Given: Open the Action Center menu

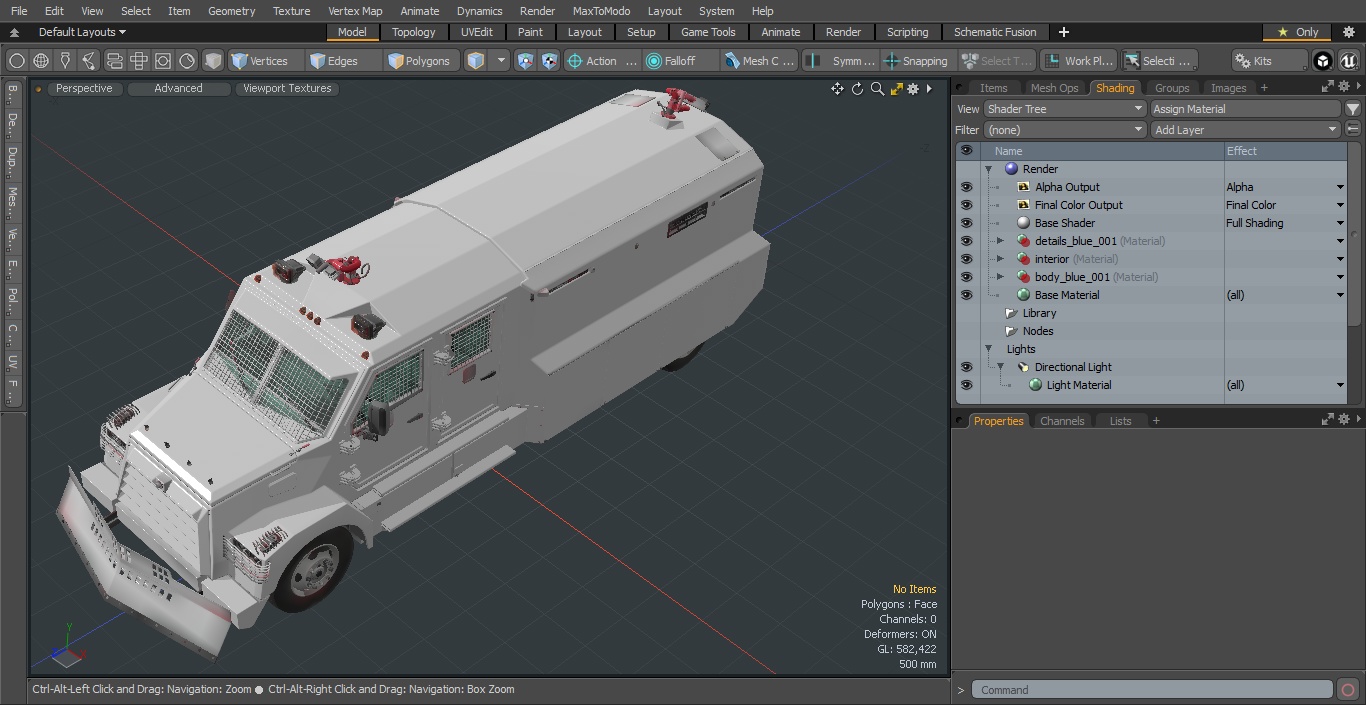Looking at the screenshot, I should (602, 61).
